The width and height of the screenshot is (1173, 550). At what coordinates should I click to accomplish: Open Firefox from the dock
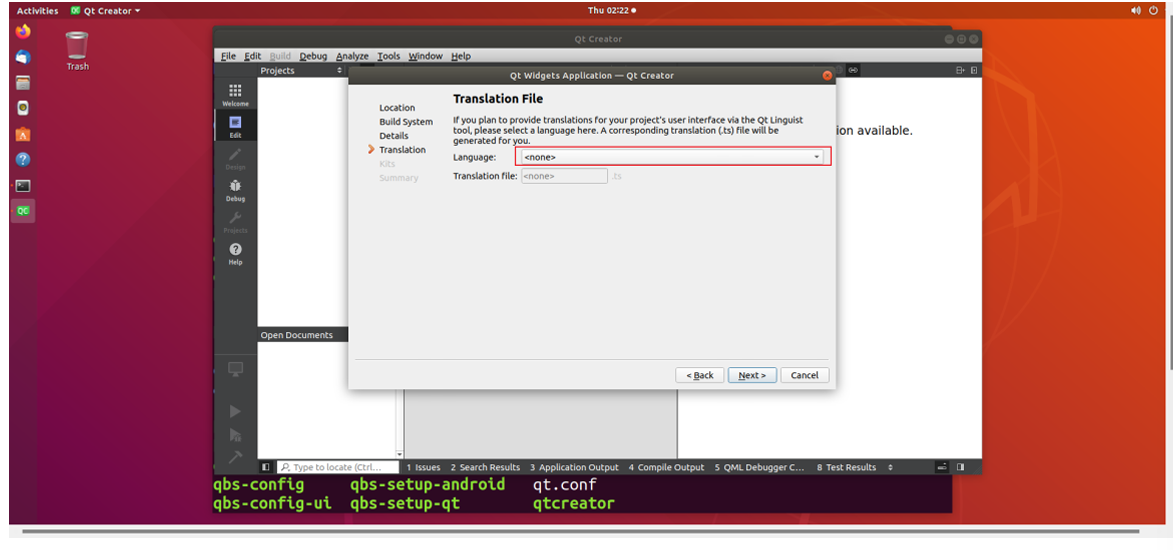tap(23, 31)
